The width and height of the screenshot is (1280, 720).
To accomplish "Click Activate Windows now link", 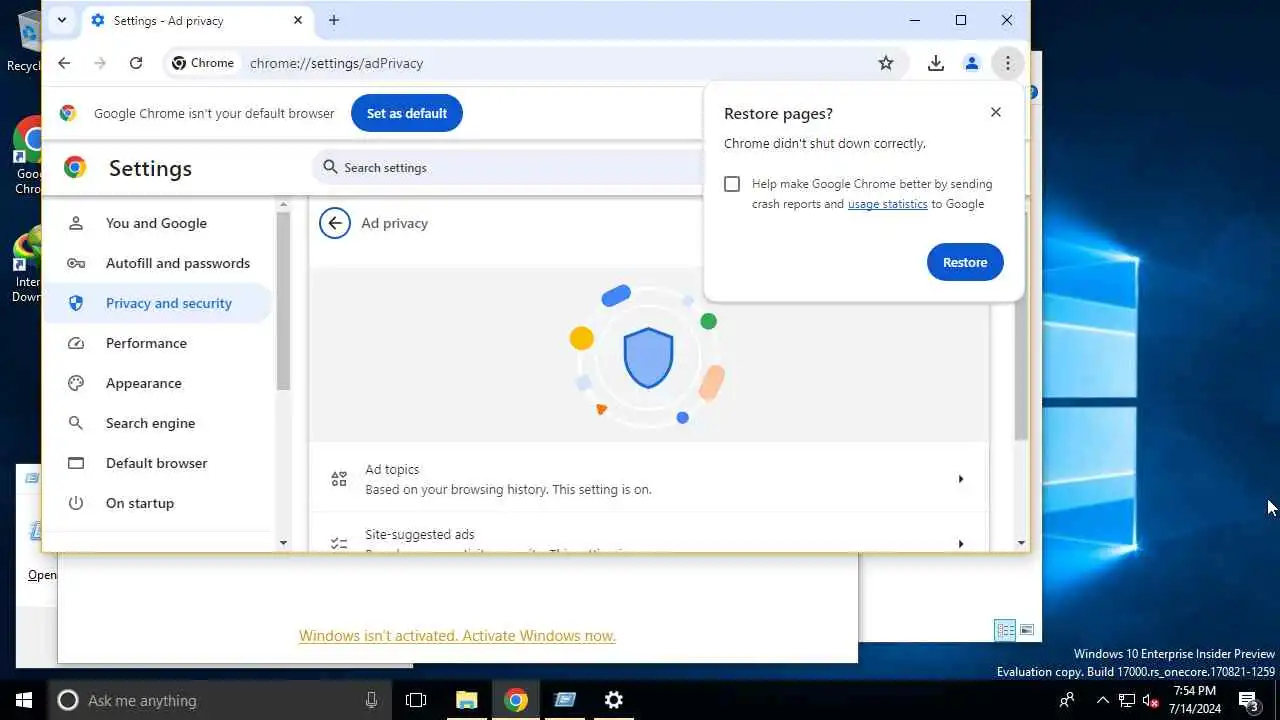I will pyautogui.click(x=457, y=636).
